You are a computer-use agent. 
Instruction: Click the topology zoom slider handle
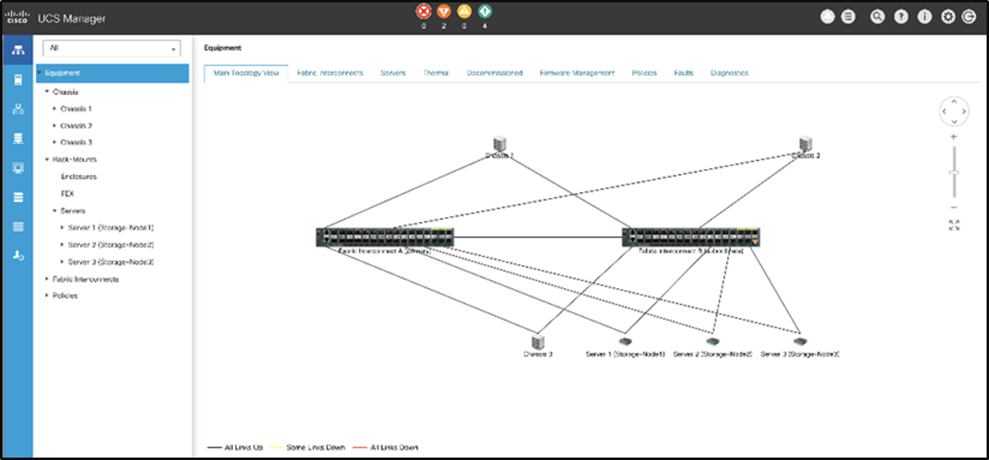point(954,172)
